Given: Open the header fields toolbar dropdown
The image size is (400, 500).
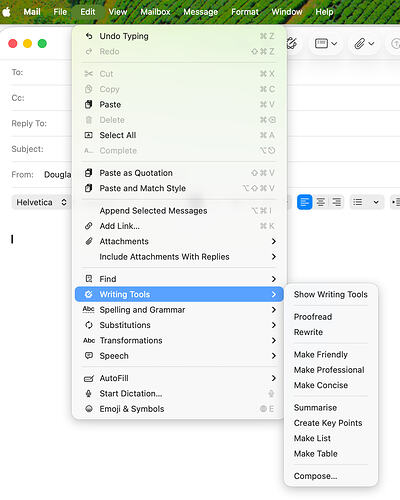Looking at the screenshot, I should click(326, 43).
